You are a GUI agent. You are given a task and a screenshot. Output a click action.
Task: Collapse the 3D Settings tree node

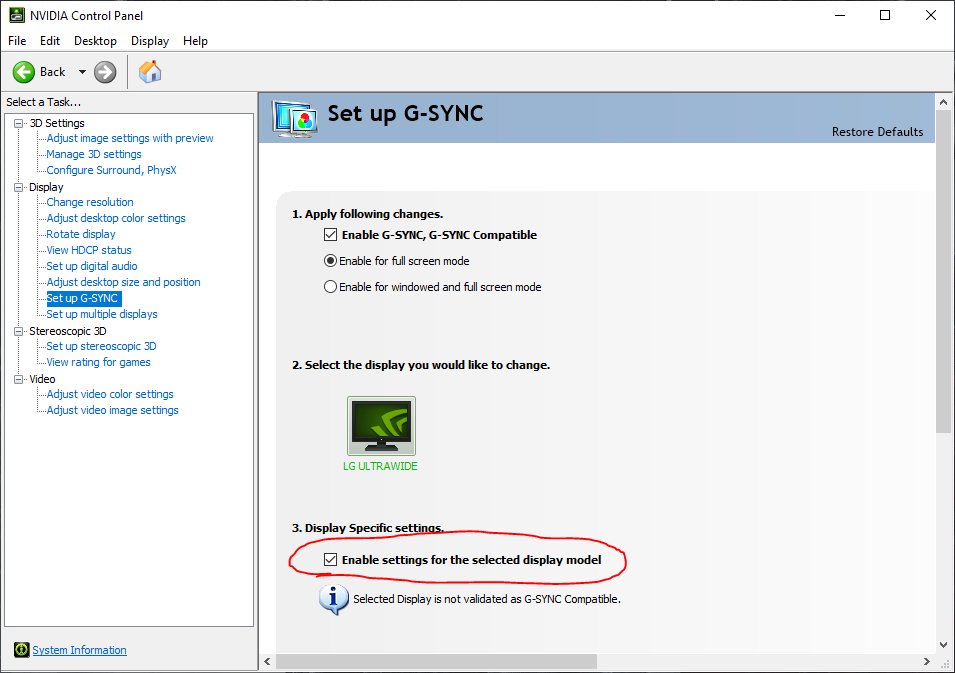(19, 123)
